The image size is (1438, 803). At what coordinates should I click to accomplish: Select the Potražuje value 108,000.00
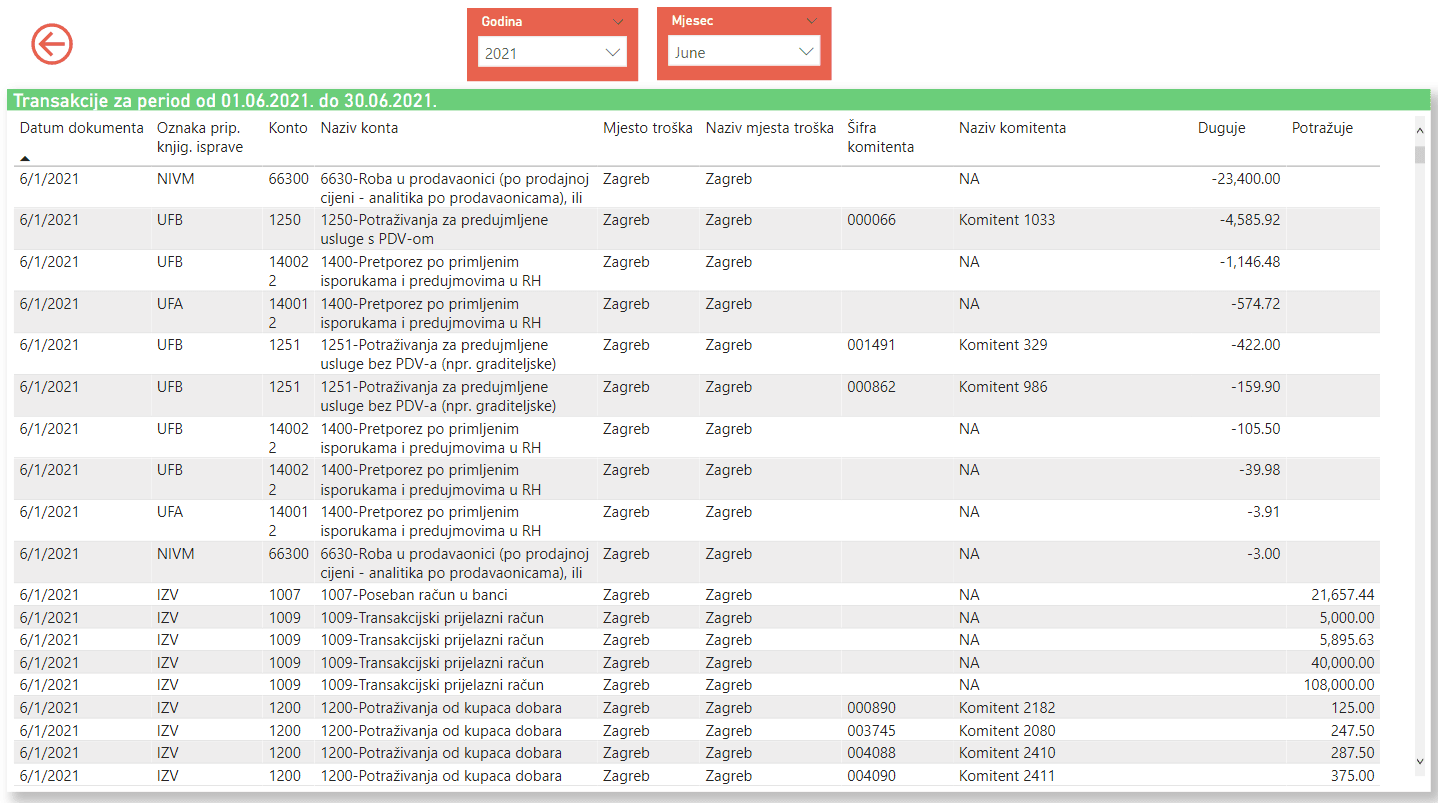coord(1339,685)
